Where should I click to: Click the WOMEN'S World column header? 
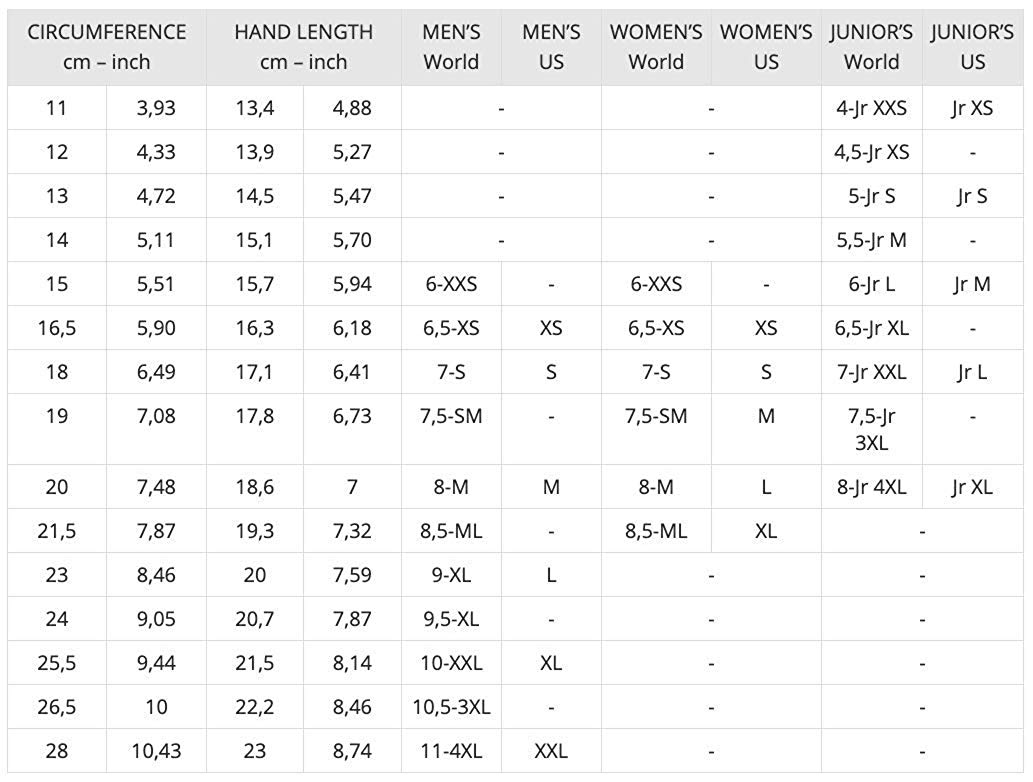[x=656, y=47]
